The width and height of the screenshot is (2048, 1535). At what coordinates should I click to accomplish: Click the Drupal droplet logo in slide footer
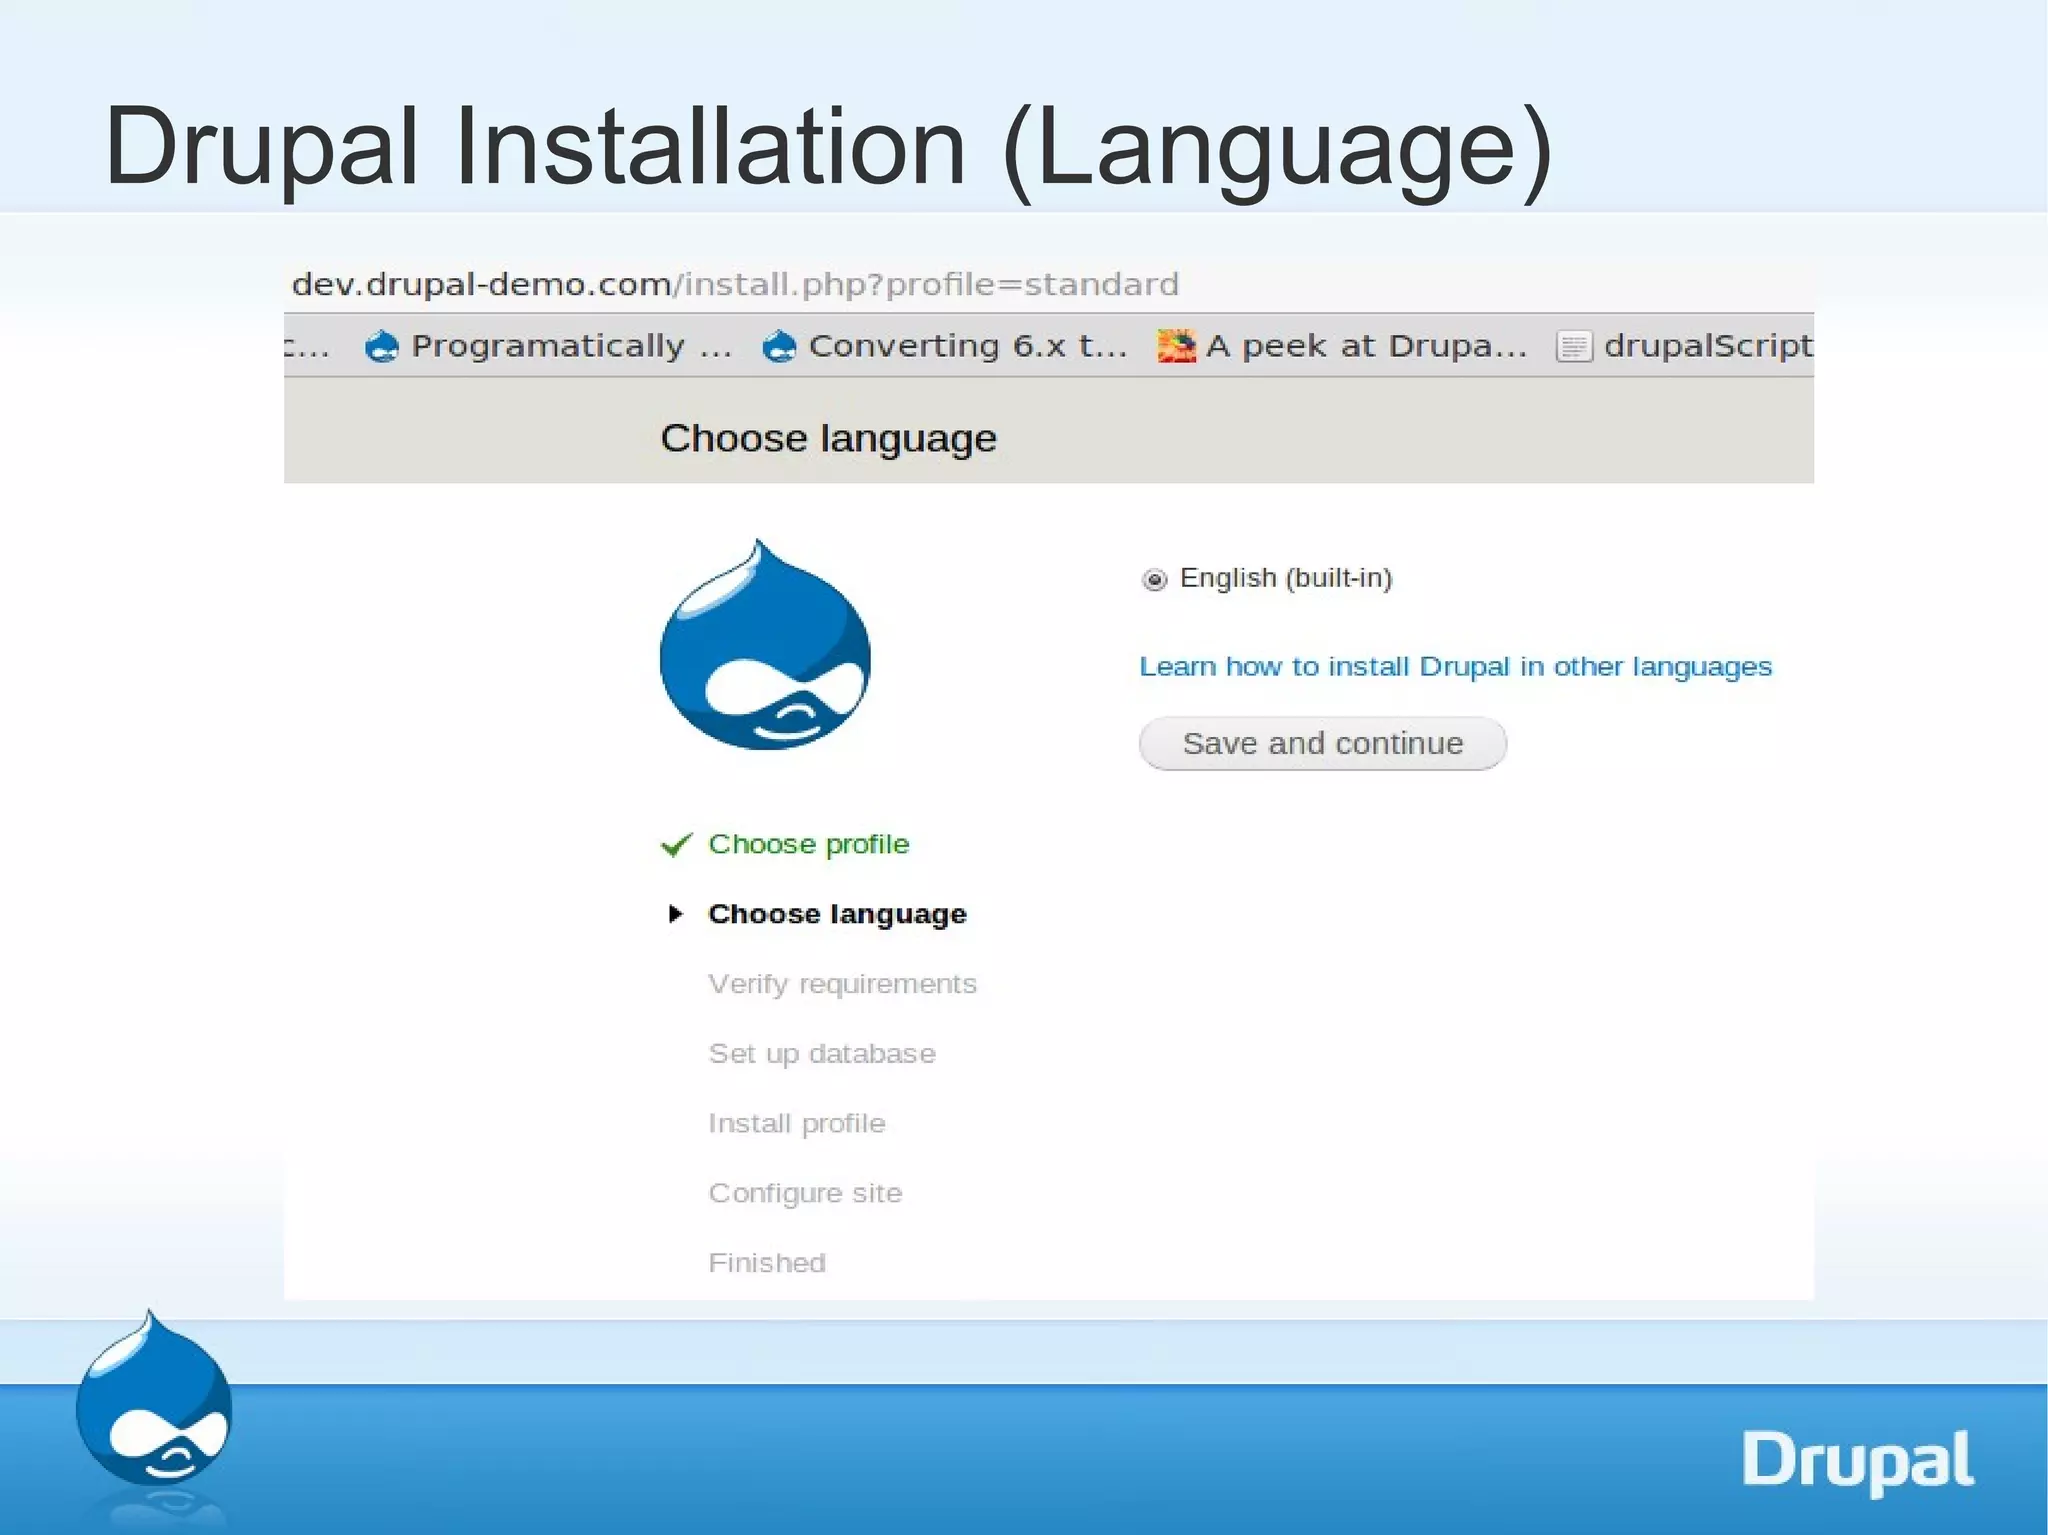click(154, 1398)
